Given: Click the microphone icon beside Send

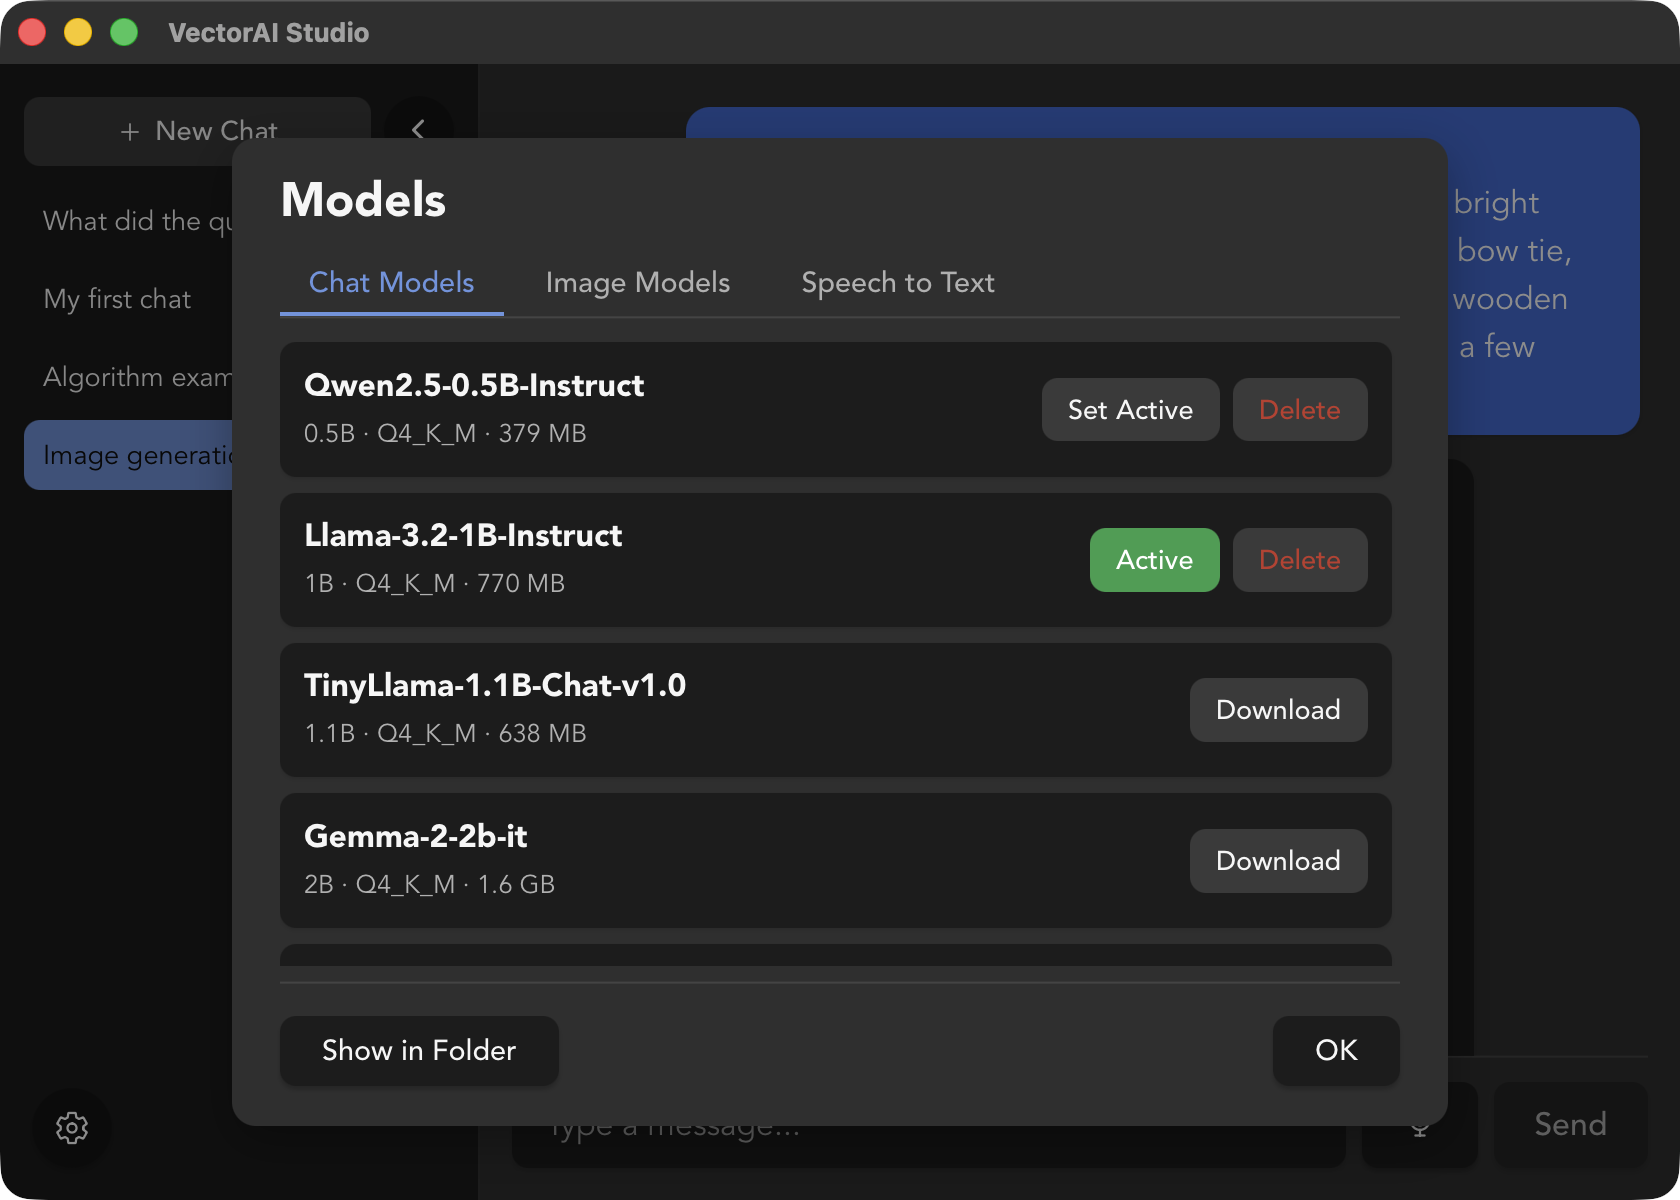Looking at the screenshot, I should point(1420,1128).
